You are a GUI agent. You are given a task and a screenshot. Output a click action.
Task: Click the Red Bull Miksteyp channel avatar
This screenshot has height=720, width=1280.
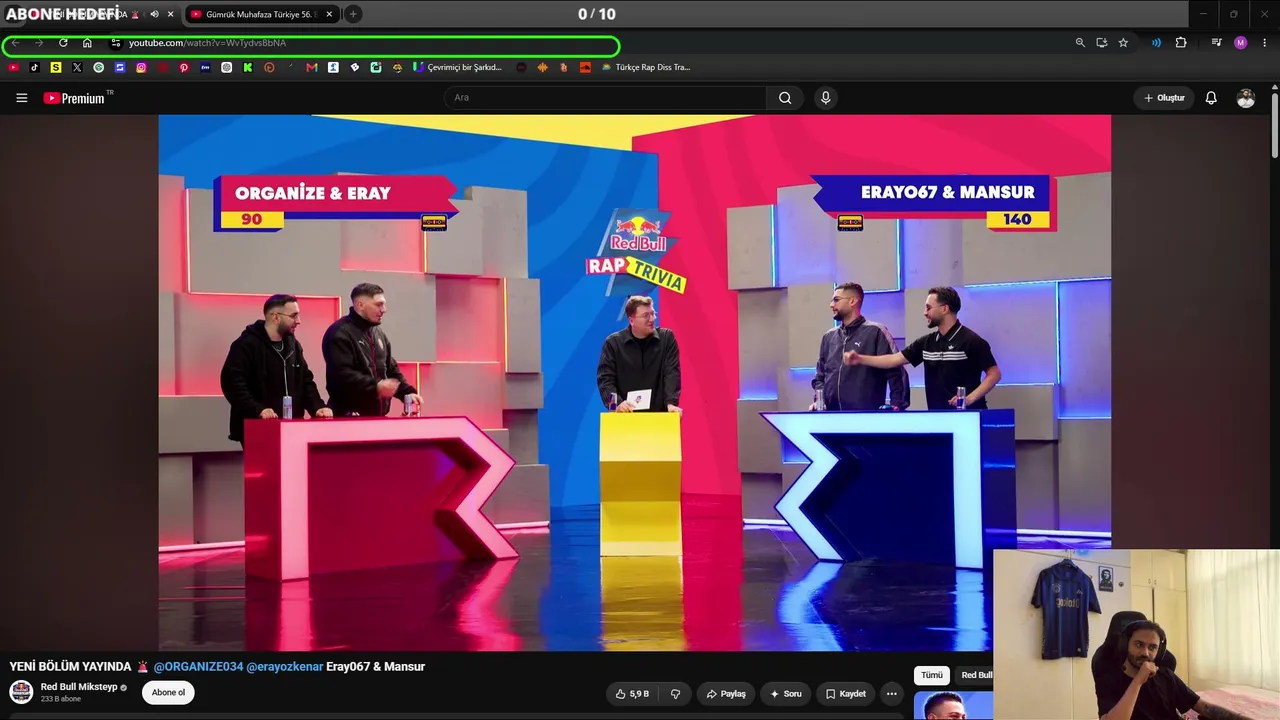21,692
